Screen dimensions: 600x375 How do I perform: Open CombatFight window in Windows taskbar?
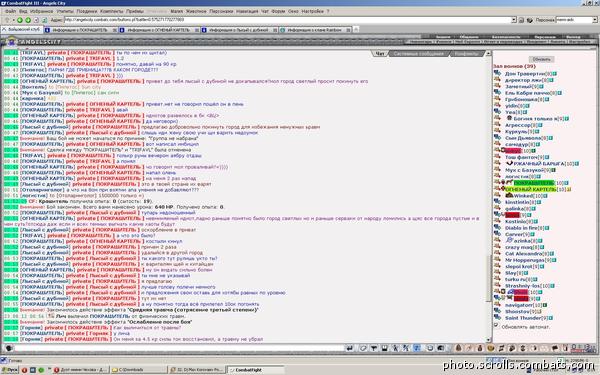[256, 370]
